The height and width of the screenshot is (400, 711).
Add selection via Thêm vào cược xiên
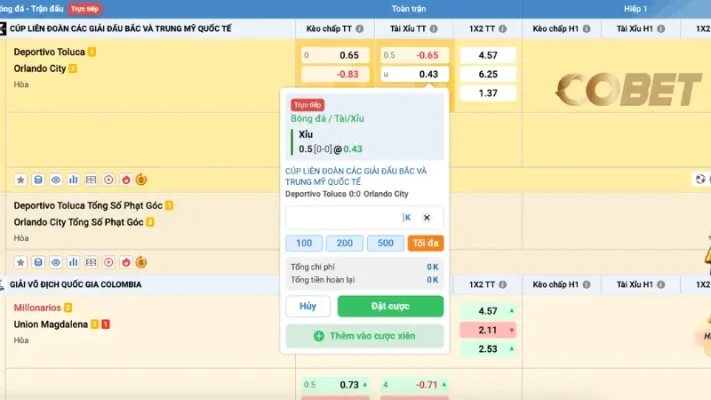[x=365, y=336]
